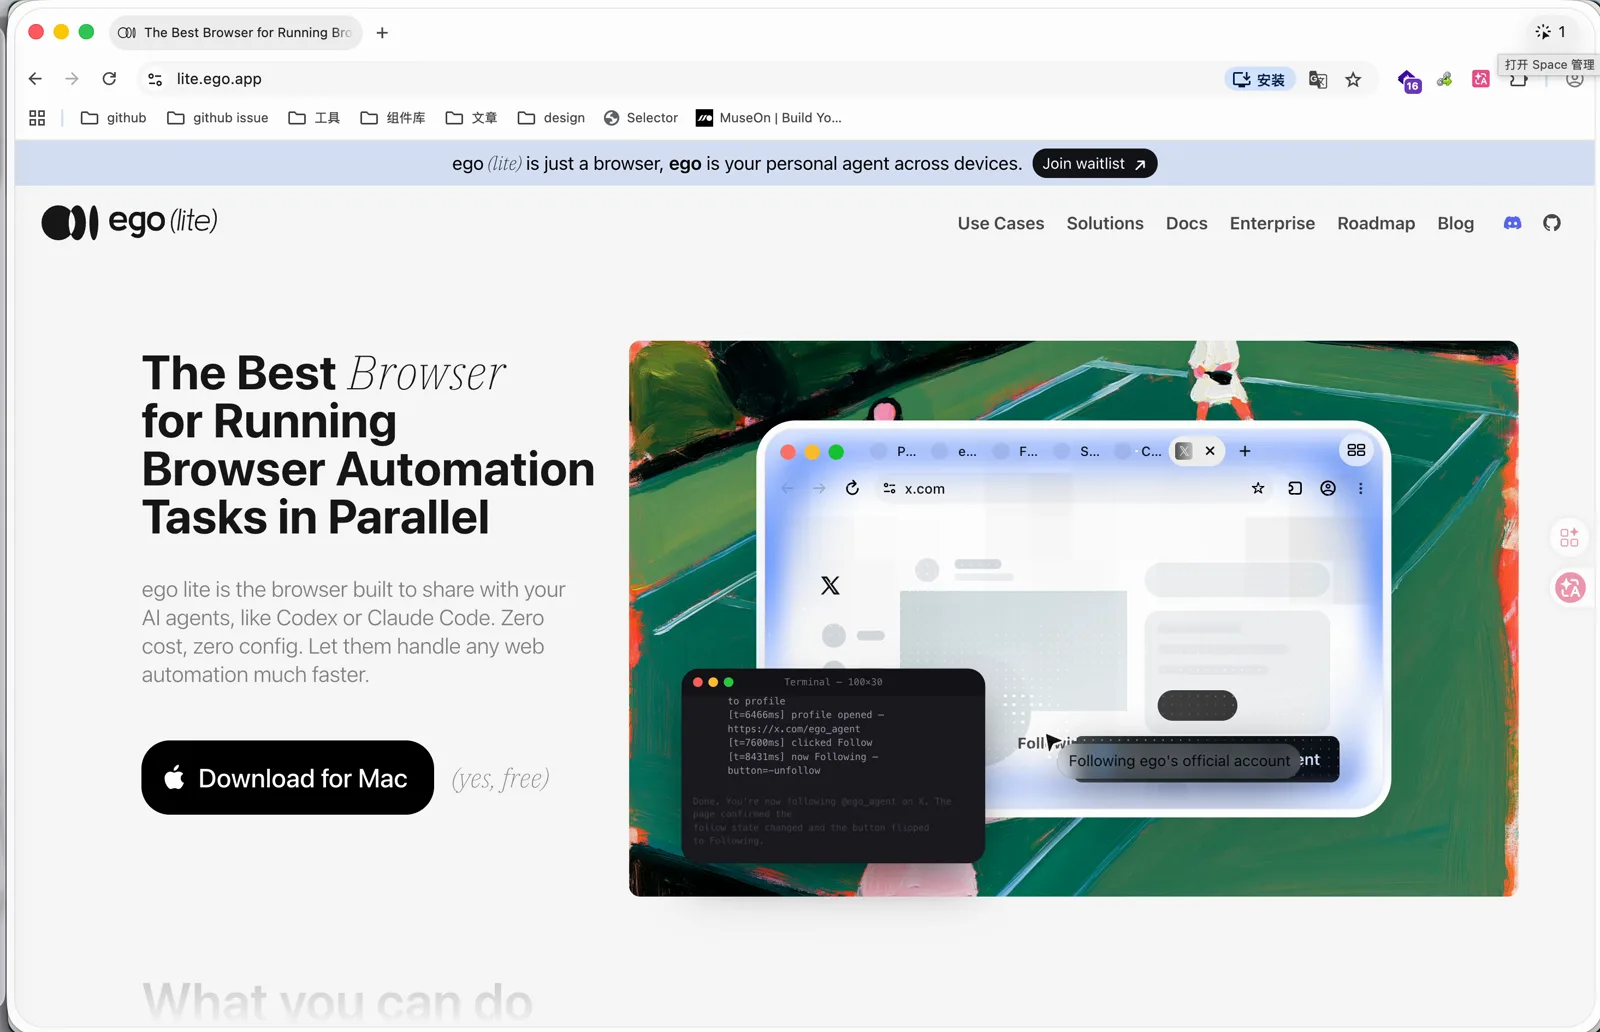Open the 工具 bookmark folder
The width and height of the screenshot is (1600, 1032).
314,118
